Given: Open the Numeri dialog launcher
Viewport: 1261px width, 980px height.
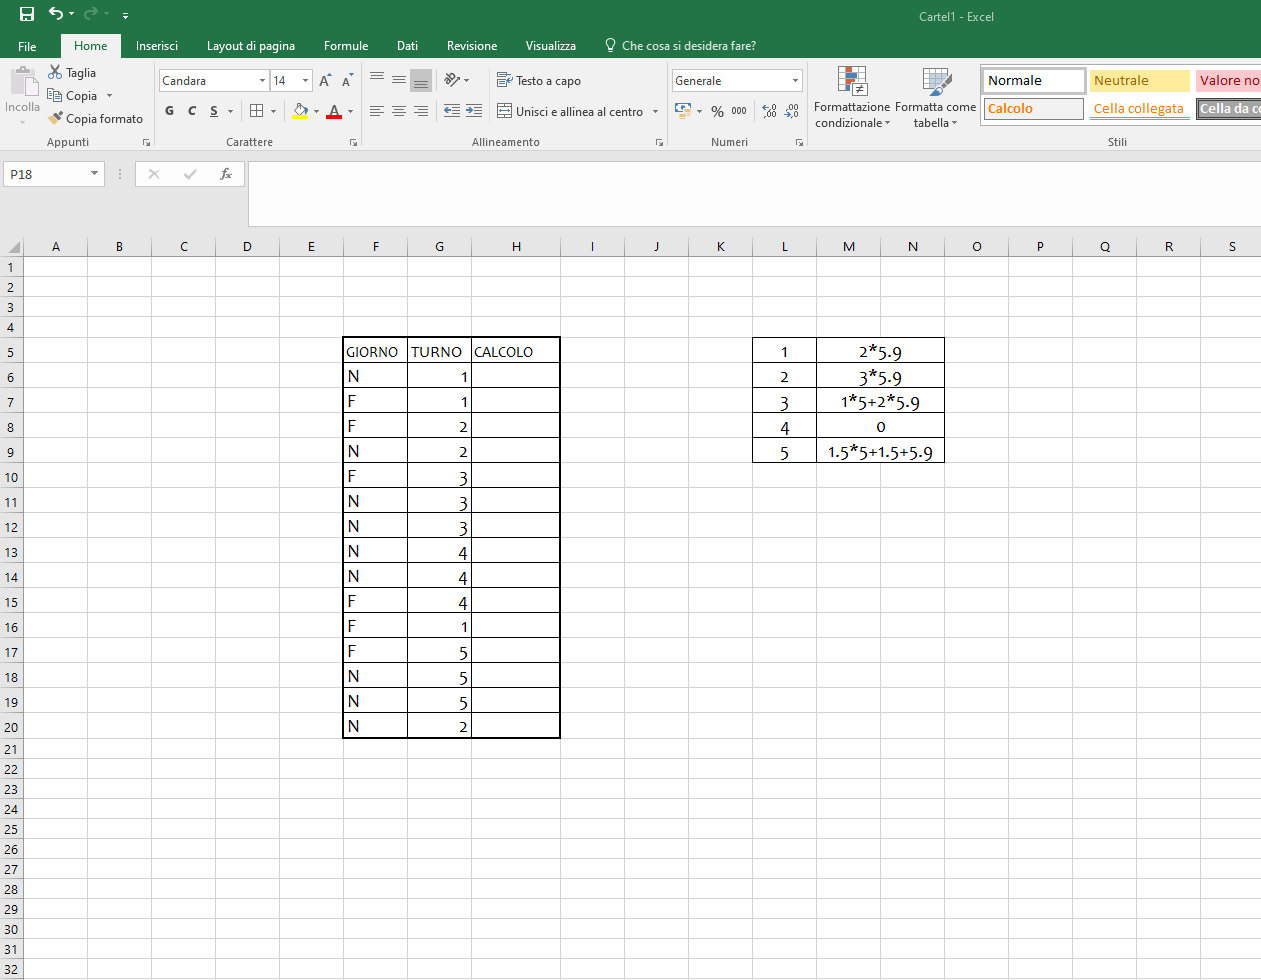Looking at the screenshot, I should (799, 143).
